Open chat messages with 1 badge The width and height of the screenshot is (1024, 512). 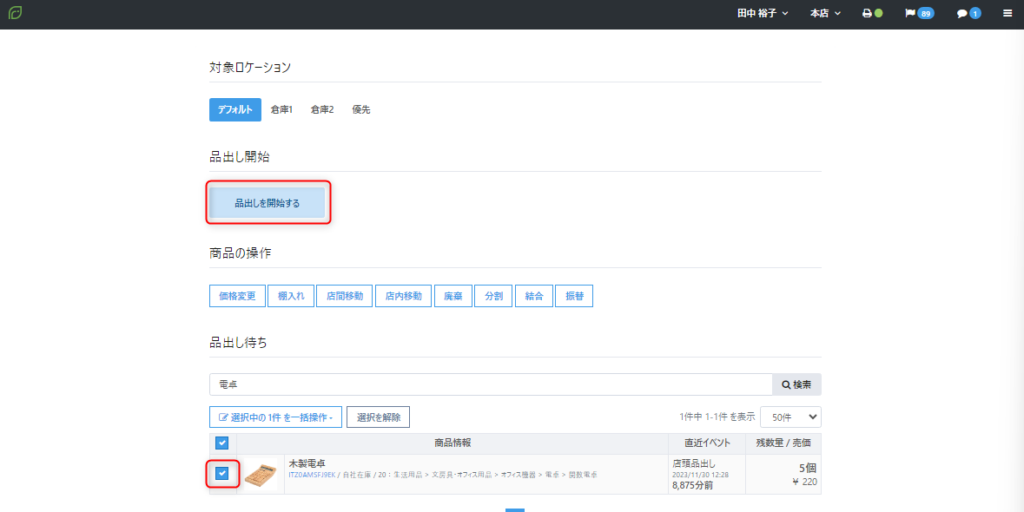(x=969, y=13)
